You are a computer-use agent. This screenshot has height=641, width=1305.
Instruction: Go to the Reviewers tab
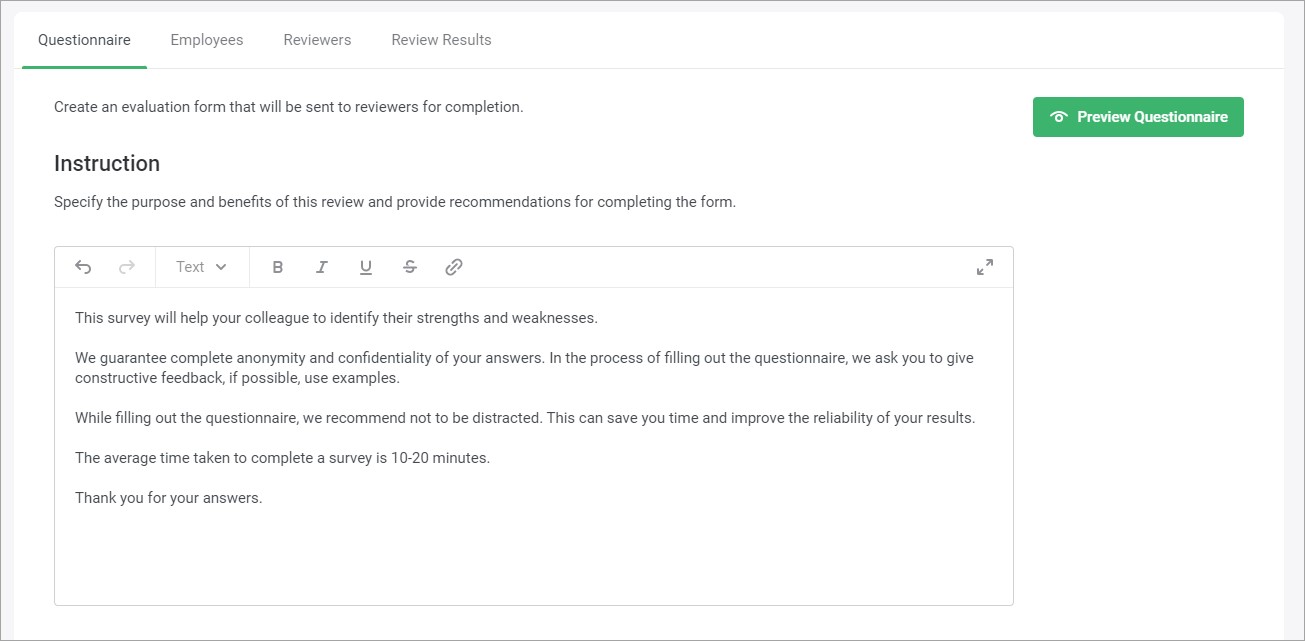pyautogui.click(x=317, y=40)
